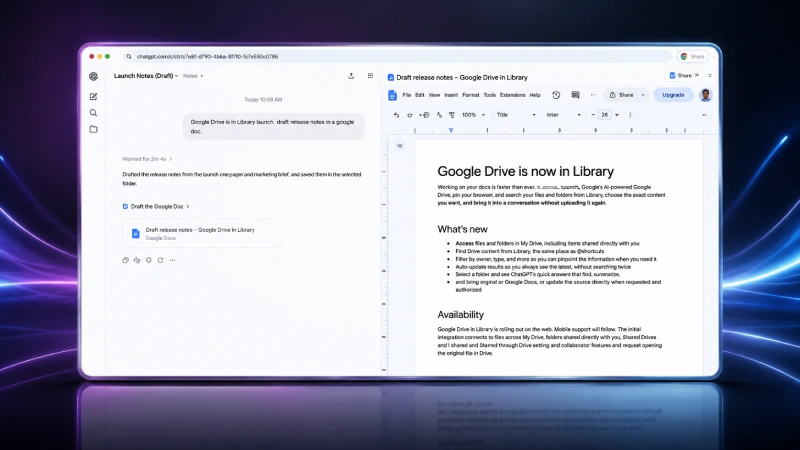Open more actions under the response

click(172, 260)
